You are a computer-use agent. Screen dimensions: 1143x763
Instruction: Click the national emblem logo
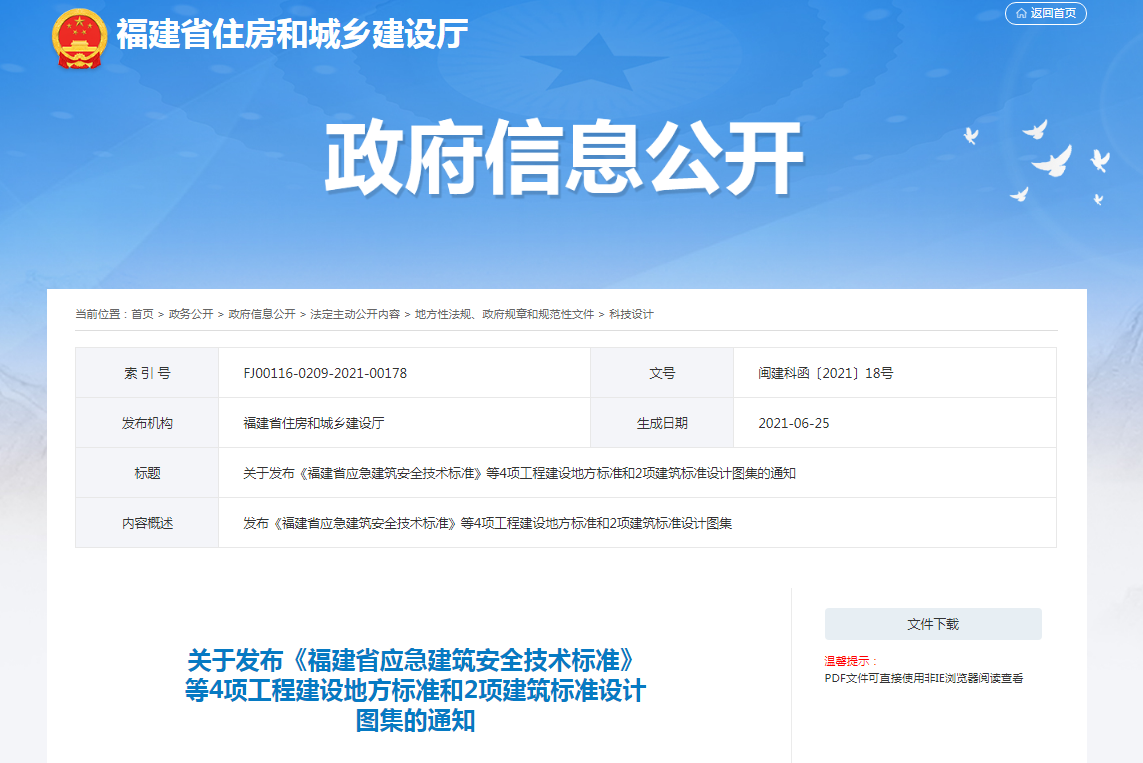79,38
